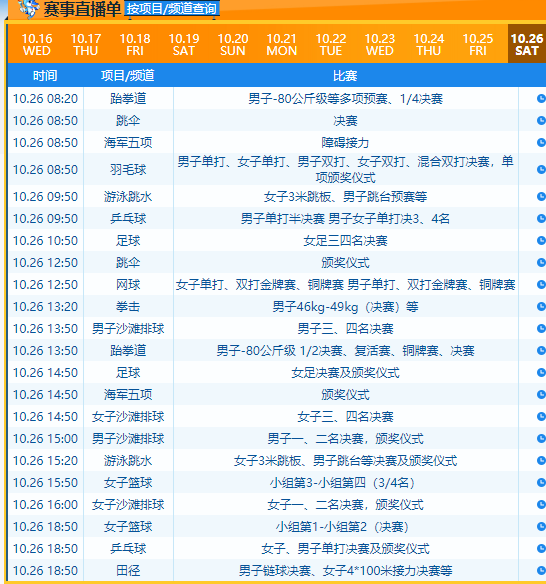Click the mascot logo beside 赛事直播单
Image resolution: width=546 pixels, height=584 pixels.
(x=28, y=9)
